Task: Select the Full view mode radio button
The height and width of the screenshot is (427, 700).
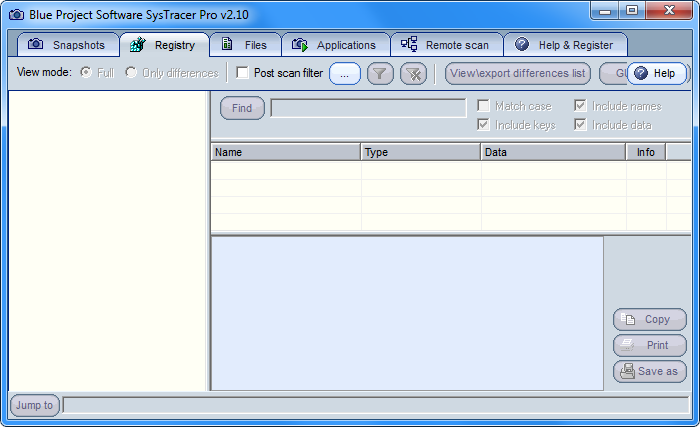Action: tap(86, 72)
